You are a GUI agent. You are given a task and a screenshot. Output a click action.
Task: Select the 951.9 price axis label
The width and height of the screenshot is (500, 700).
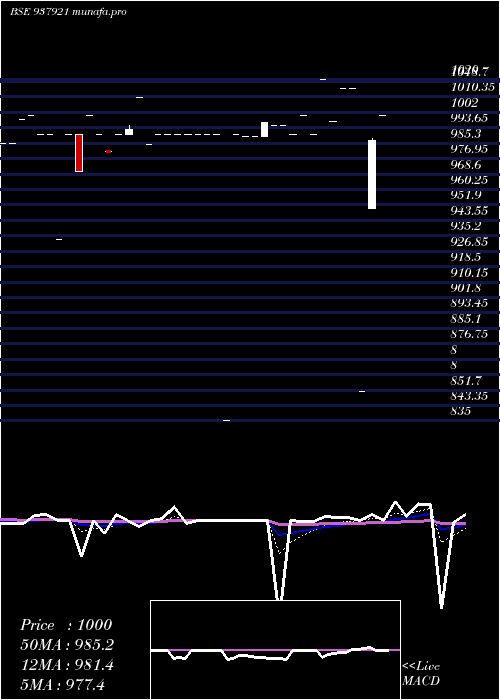tap(467, 195)
